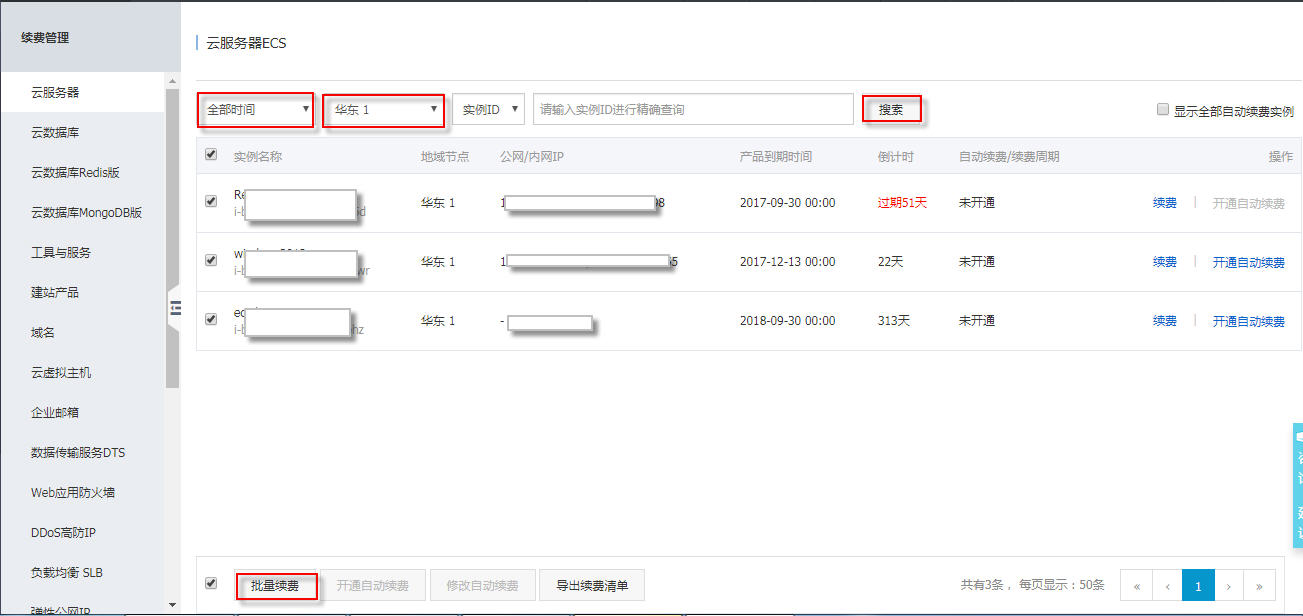Click the 修改自动续费 button in the bottom bar

click(482, 585)
